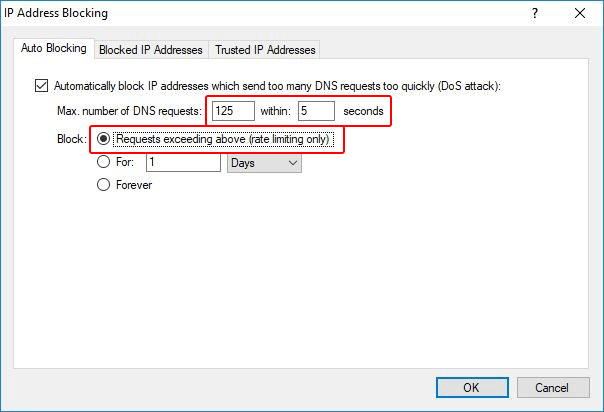Image resolution: width=604 pixels, height=412 pixels.
Task: Switch to the Blocked IP Addresses tab
Action: pos(151,50)
